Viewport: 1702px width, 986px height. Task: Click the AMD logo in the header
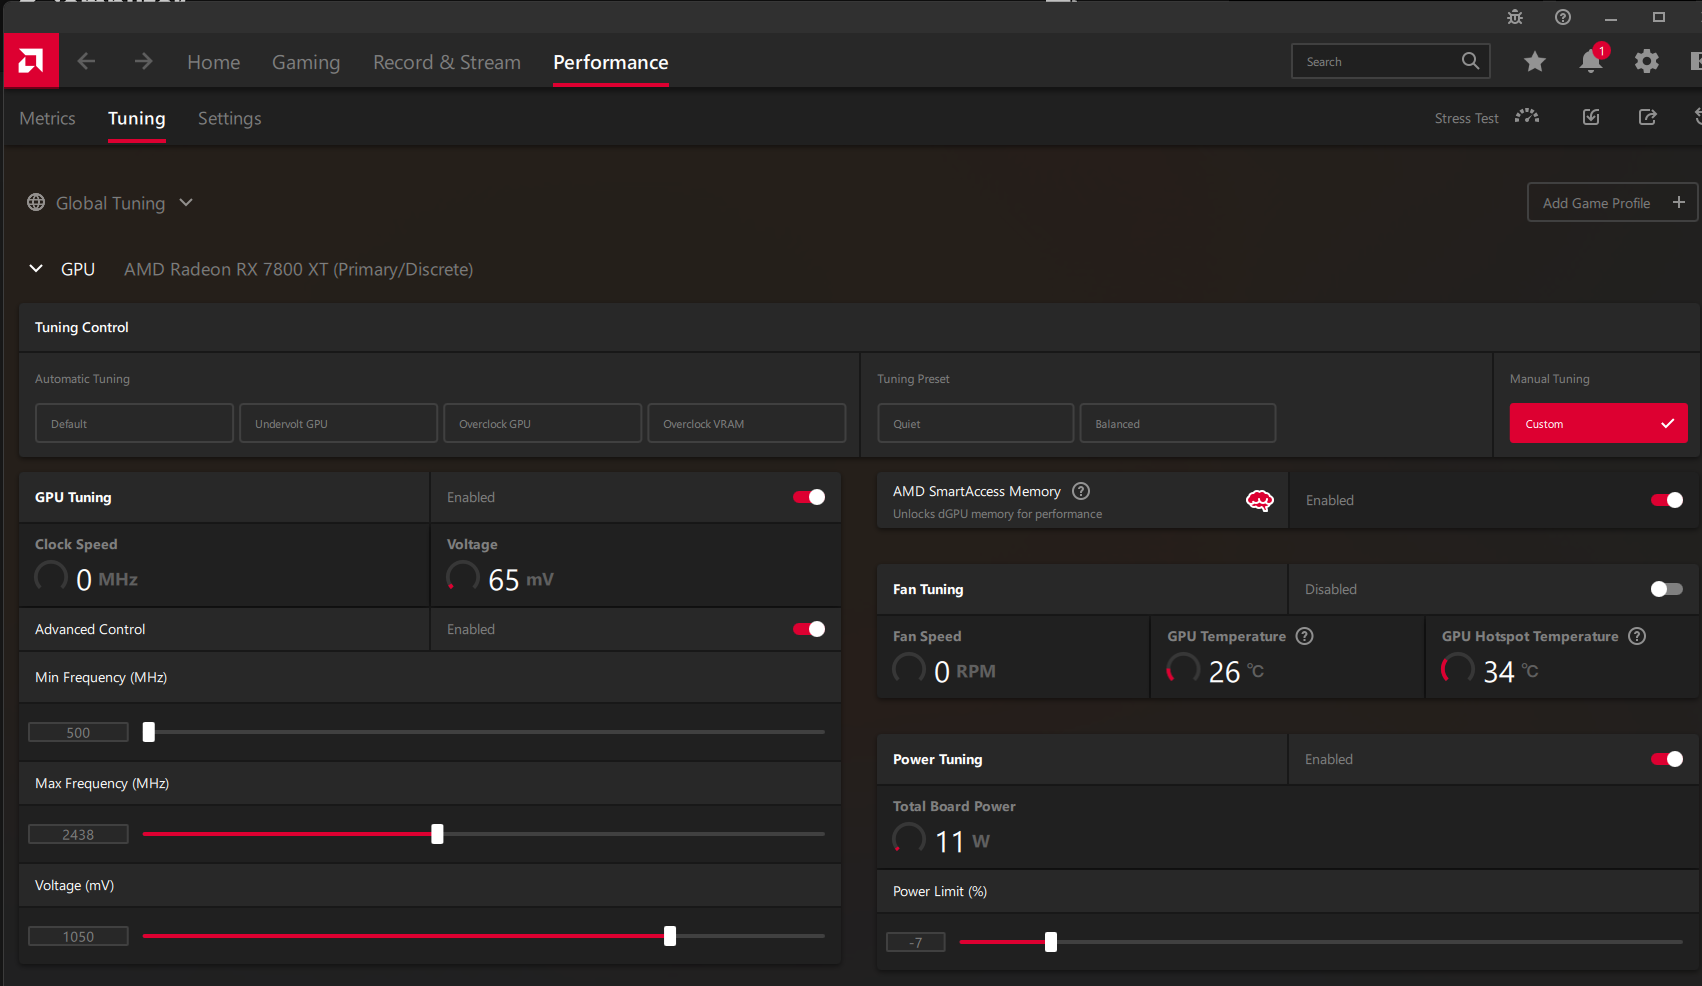coord(31,61)
